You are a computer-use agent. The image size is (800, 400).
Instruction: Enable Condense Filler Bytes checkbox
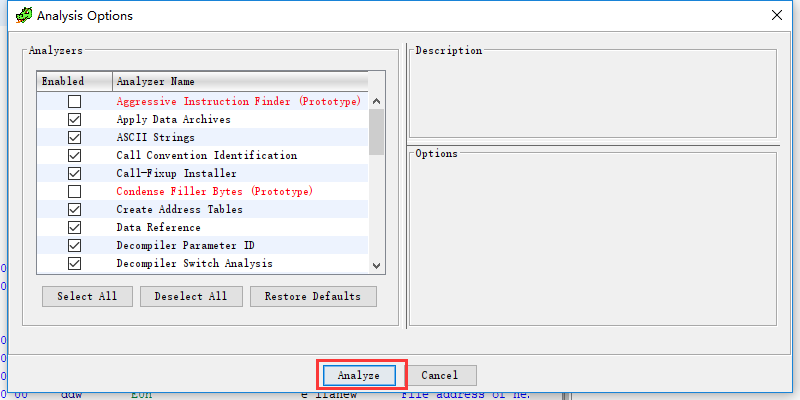(x=74, y=192)
